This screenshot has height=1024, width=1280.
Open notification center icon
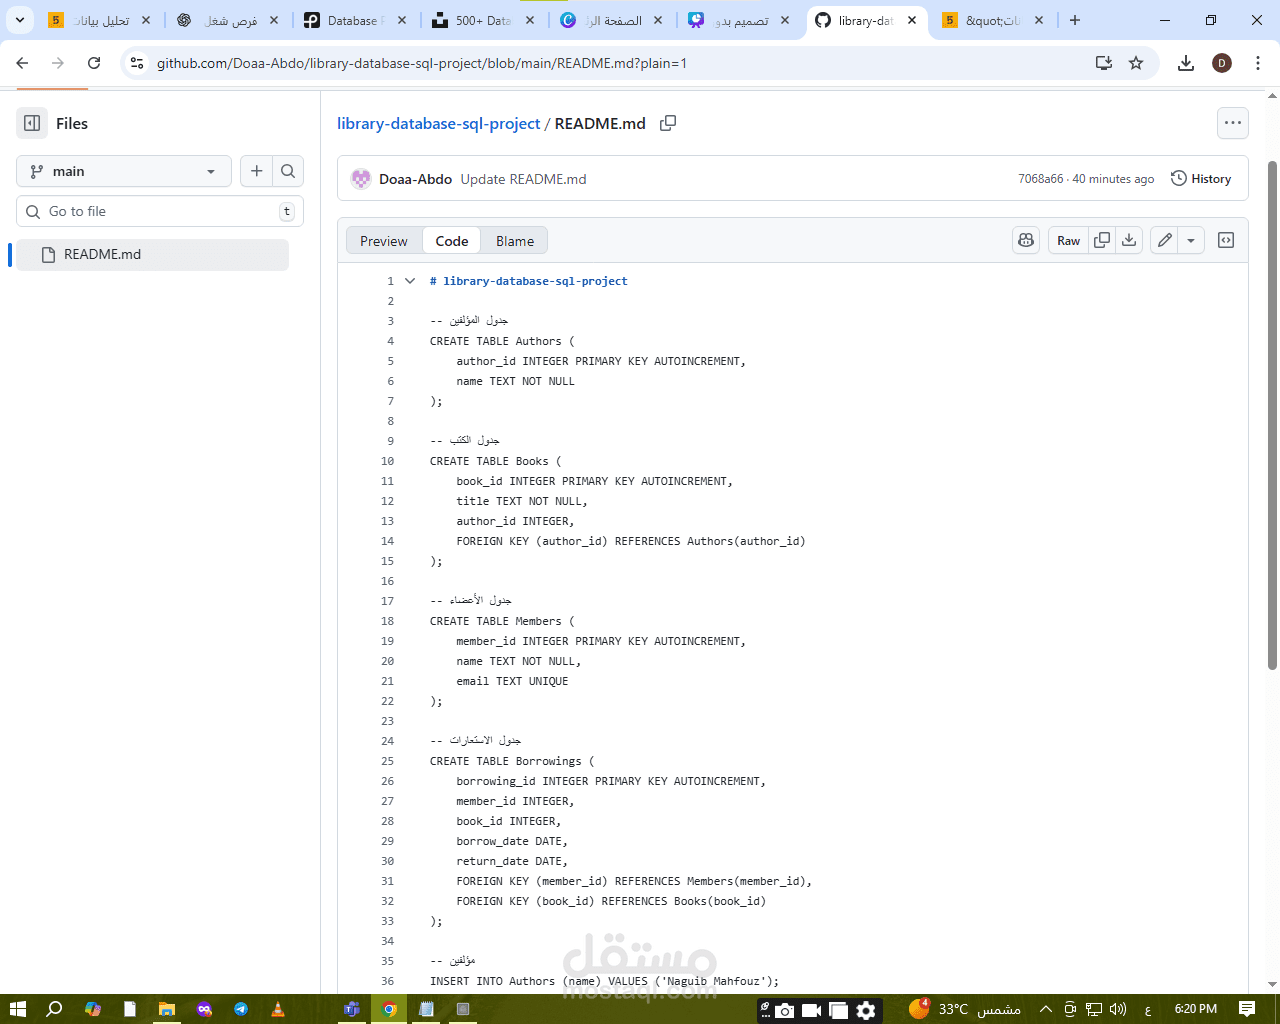[1247, 1009]
